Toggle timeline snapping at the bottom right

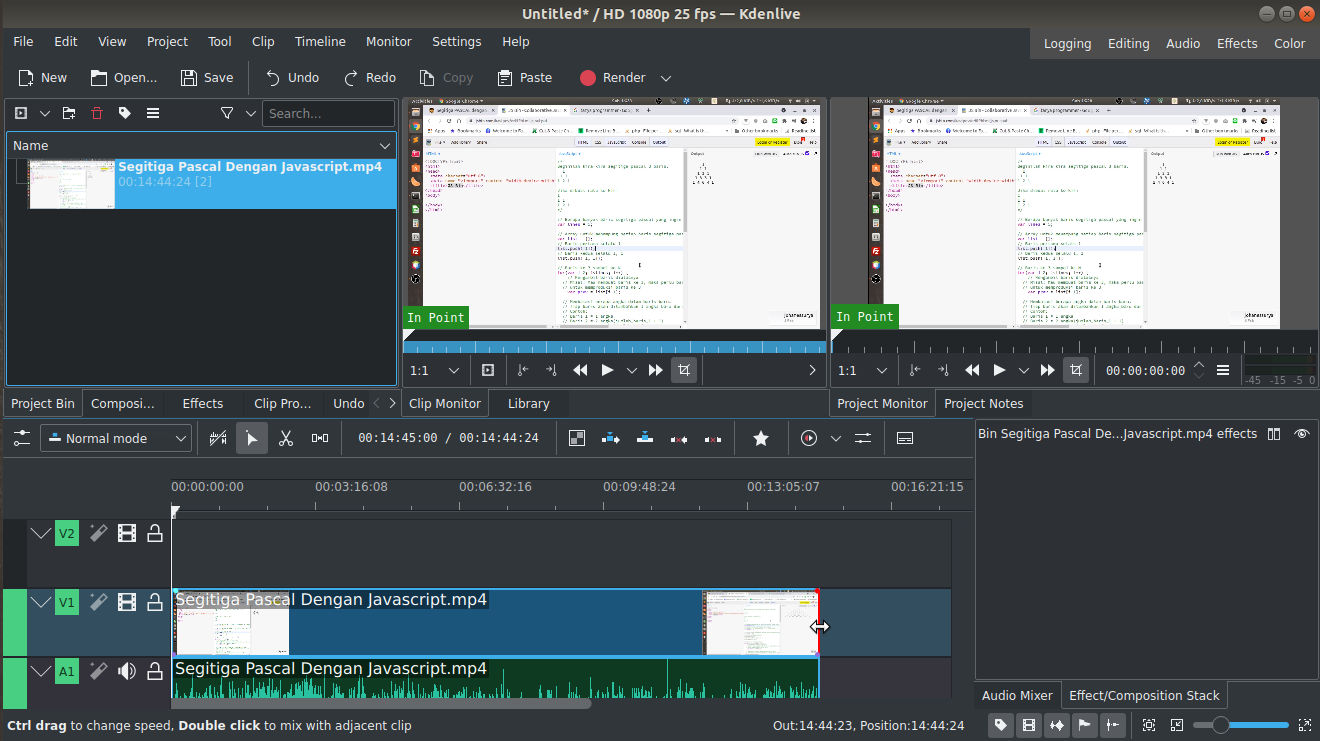(1113, 725)
